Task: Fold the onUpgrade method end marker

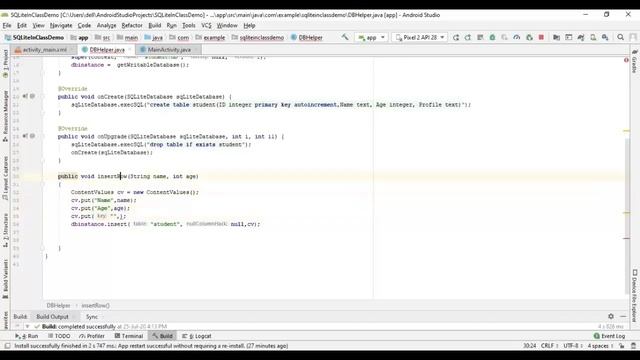Action: pos(42,160)
